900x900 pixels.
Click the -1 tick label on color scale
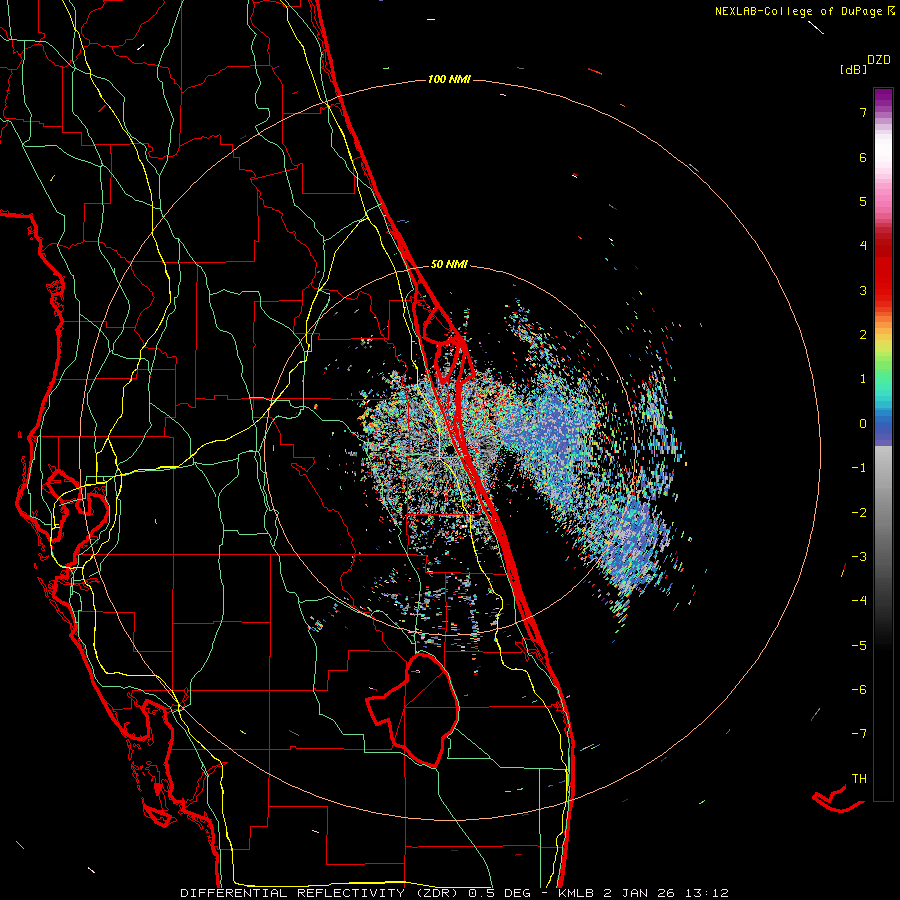(x=859, y=468)
